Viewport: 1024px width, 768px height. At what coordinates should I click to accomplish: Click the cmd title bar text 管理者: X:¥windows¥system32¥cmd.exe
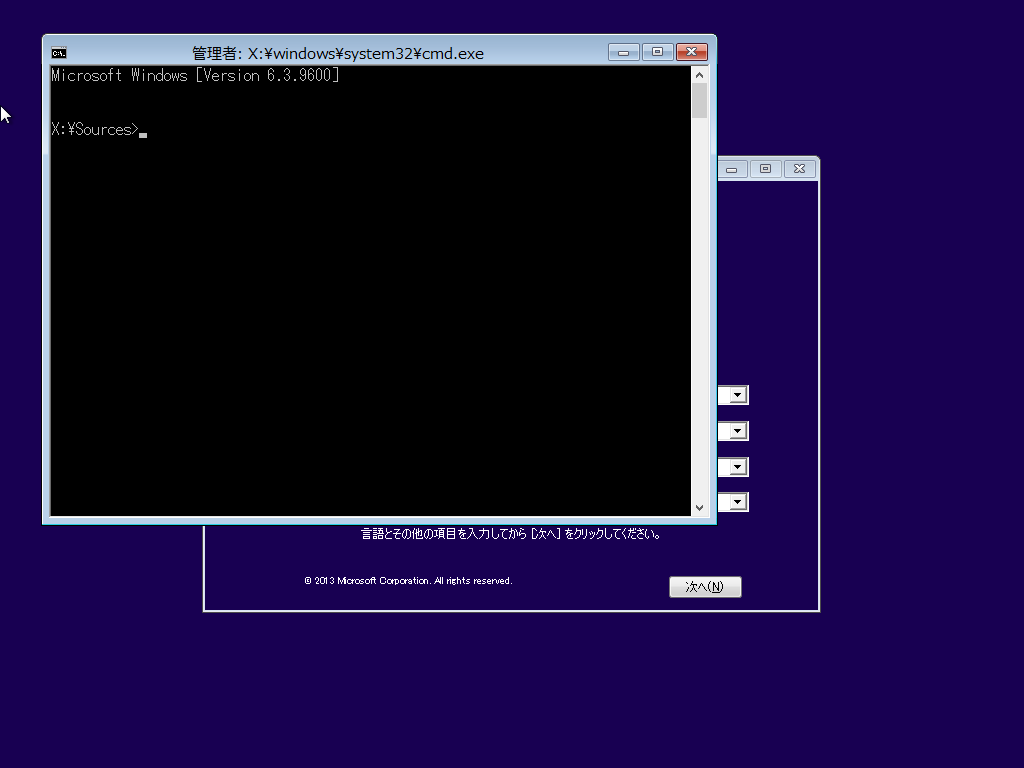coord(338,54)
